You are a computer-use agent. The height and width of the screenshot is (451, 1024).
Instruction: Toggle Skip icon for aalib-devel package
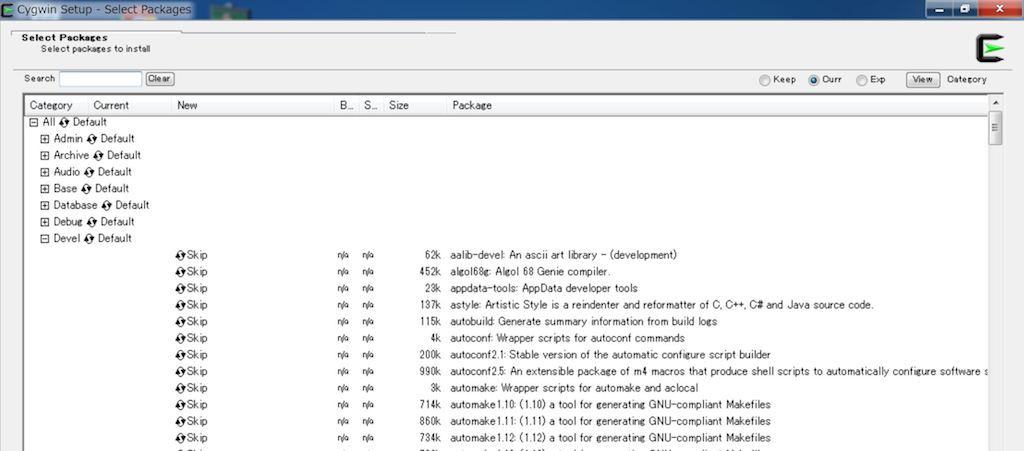click(x=180, y=255)
